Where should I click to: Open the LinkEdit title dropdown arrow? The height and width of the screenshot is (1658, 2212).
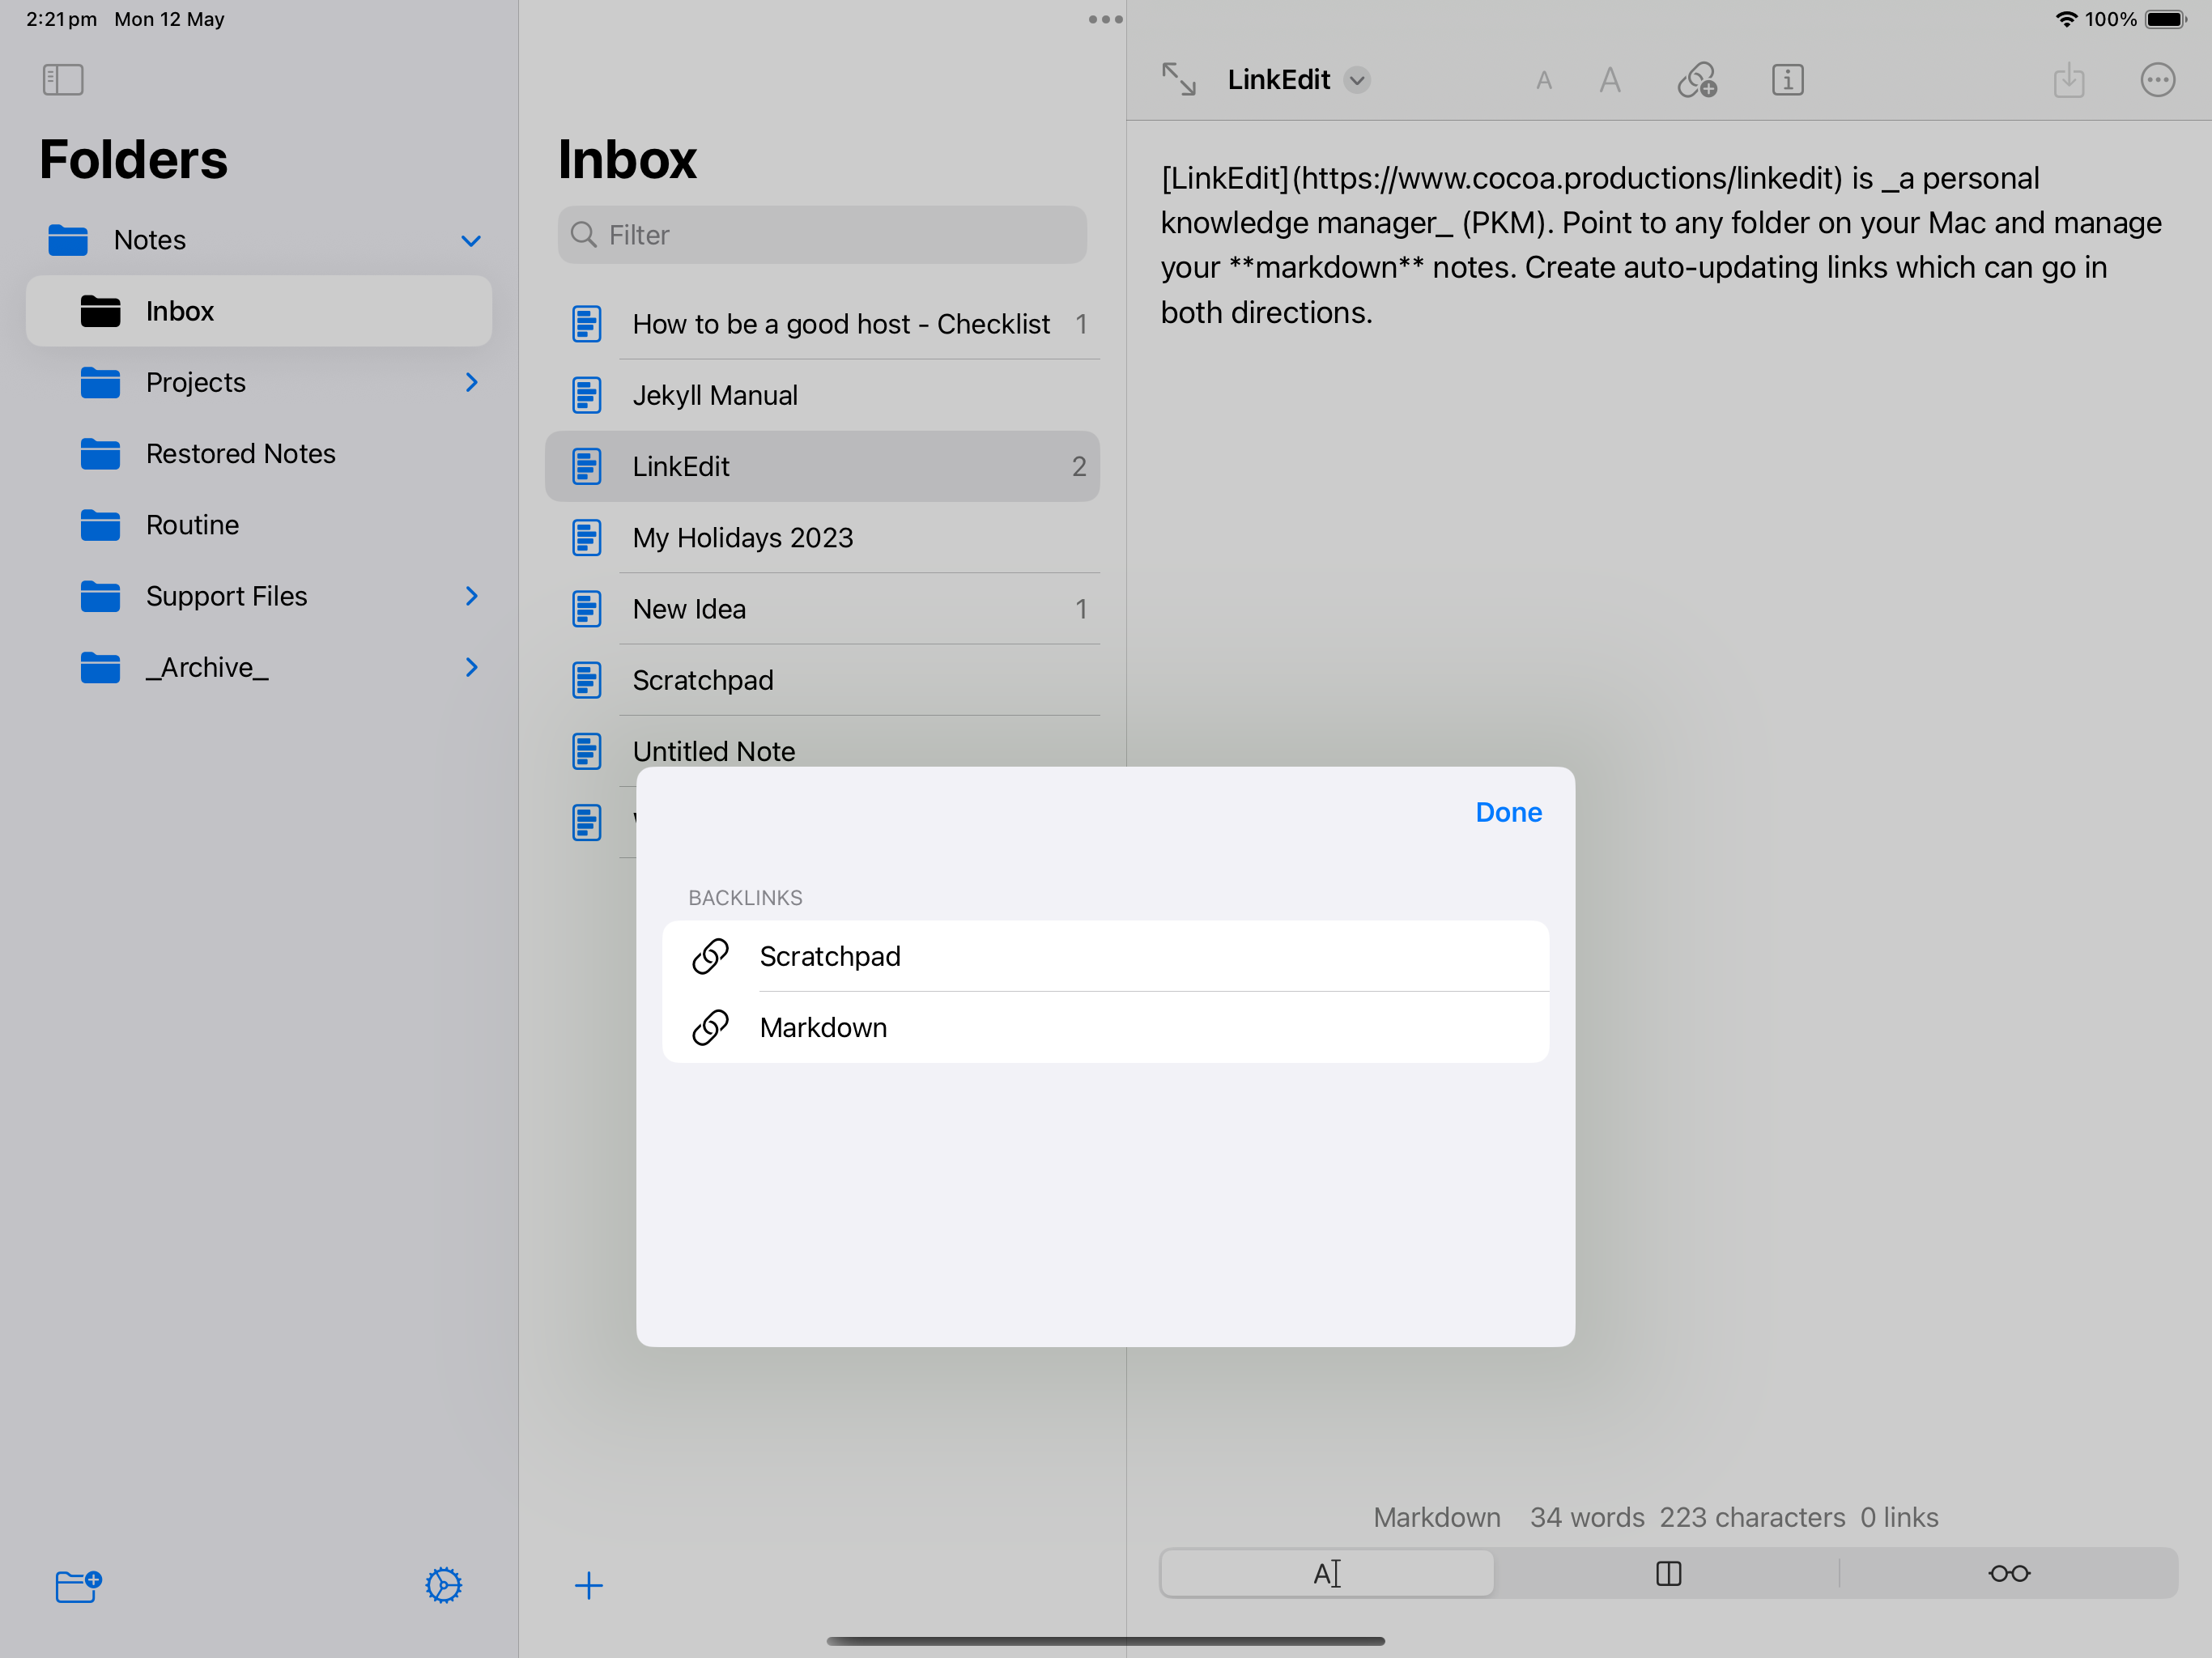[x=1356, y=80]
